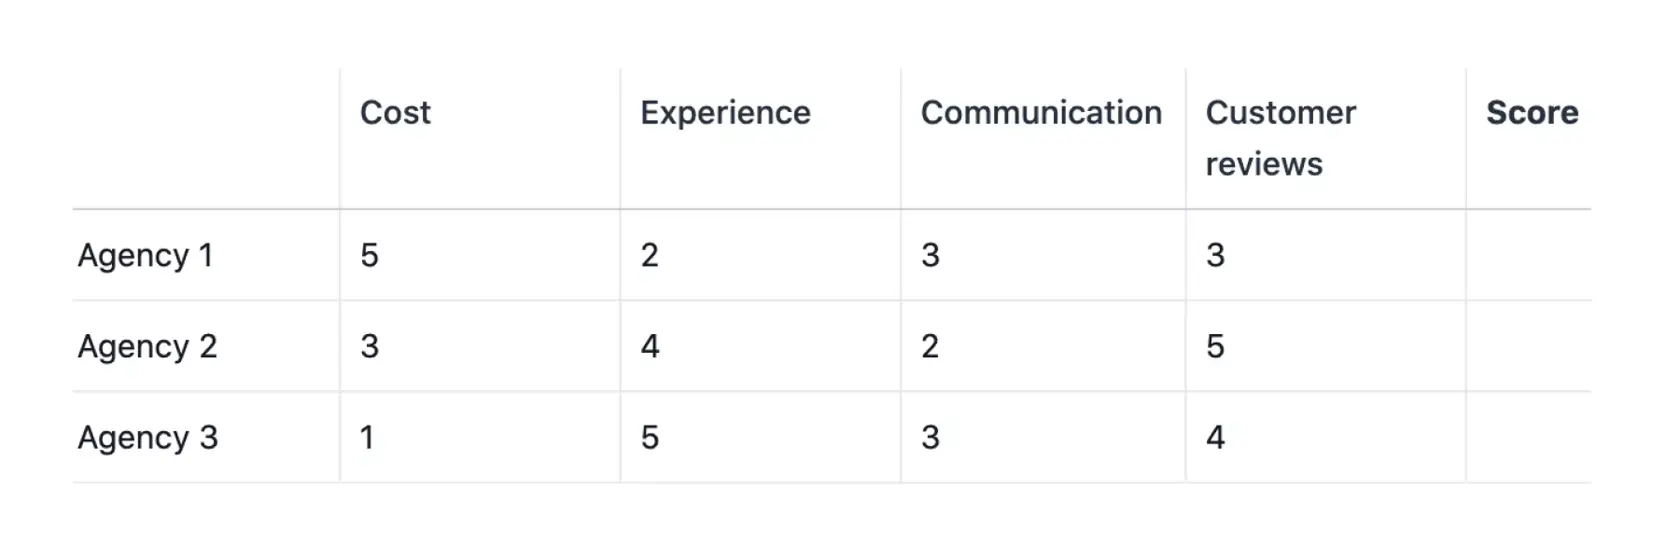
Task: Click Agency 3's Cost value of 1
Action: point(367,438)
